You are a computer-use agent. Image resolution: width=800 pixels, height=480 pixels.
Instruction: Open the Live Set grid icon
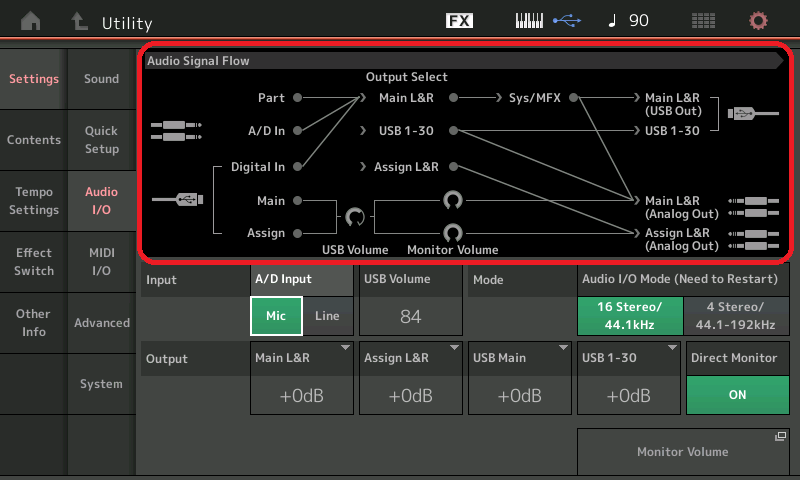(703, 21)
